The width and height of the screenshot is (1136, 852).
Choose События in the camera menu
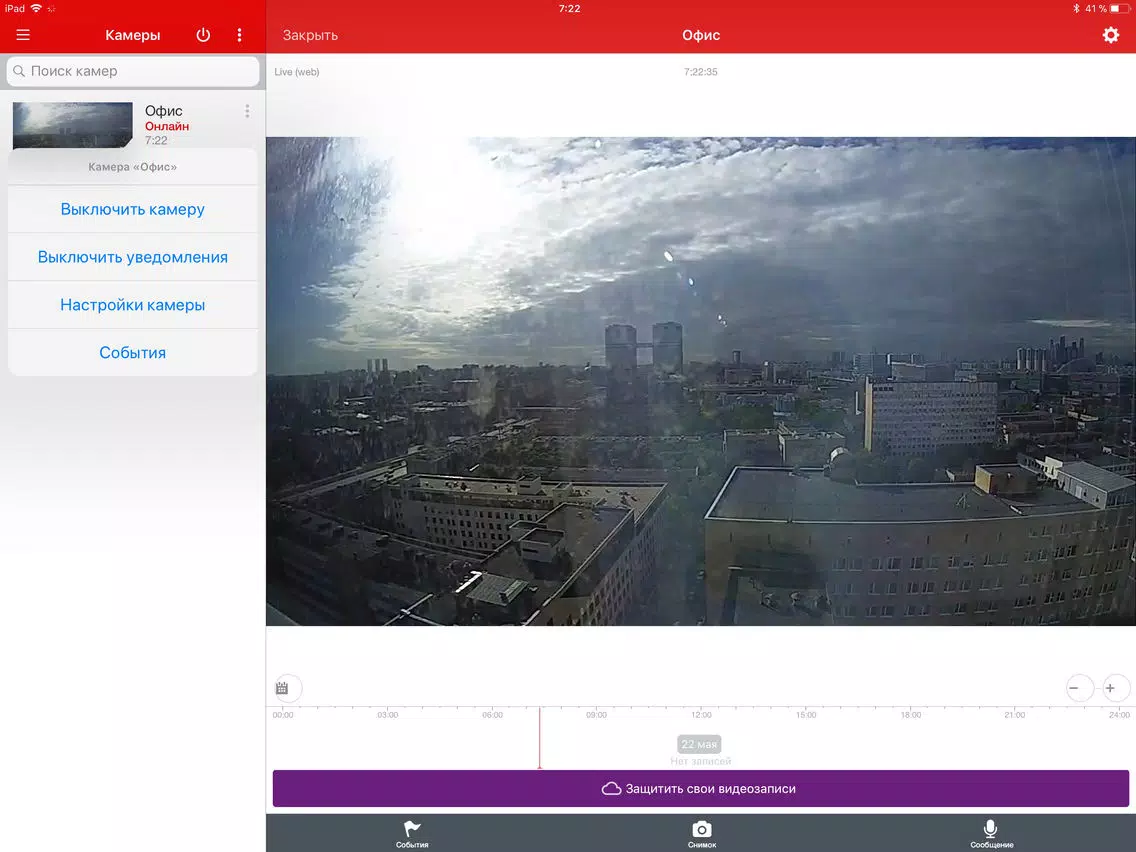pos(133,353)
